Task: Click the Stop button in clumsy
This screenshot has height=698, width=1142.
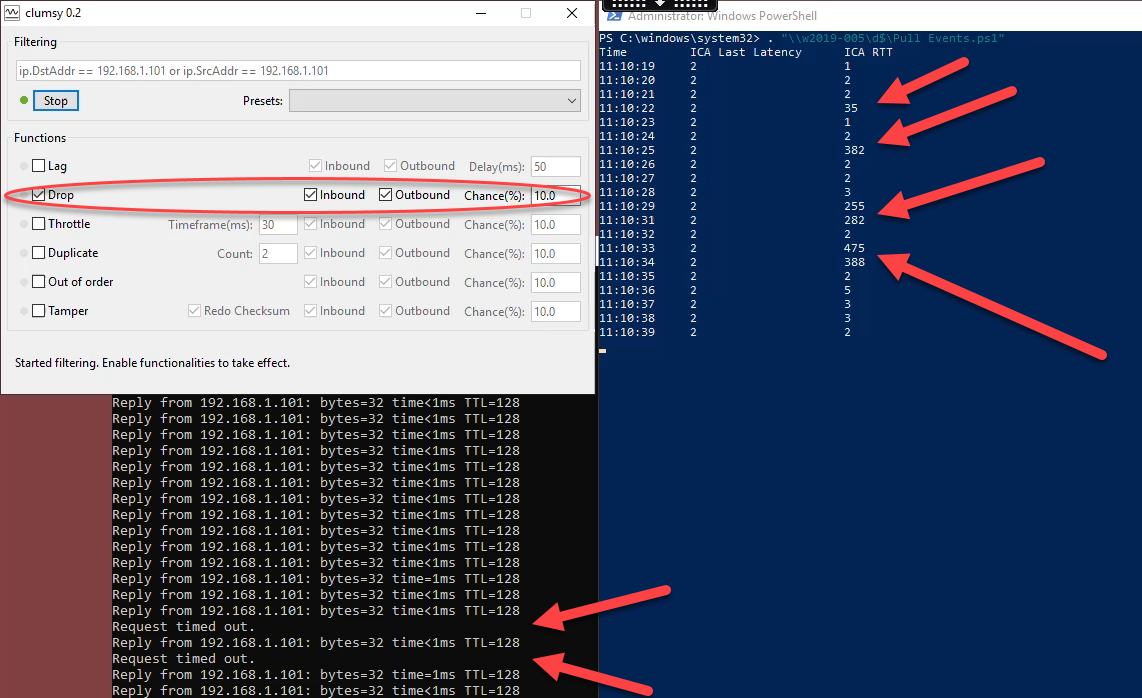Action: [x=55, y=101]
